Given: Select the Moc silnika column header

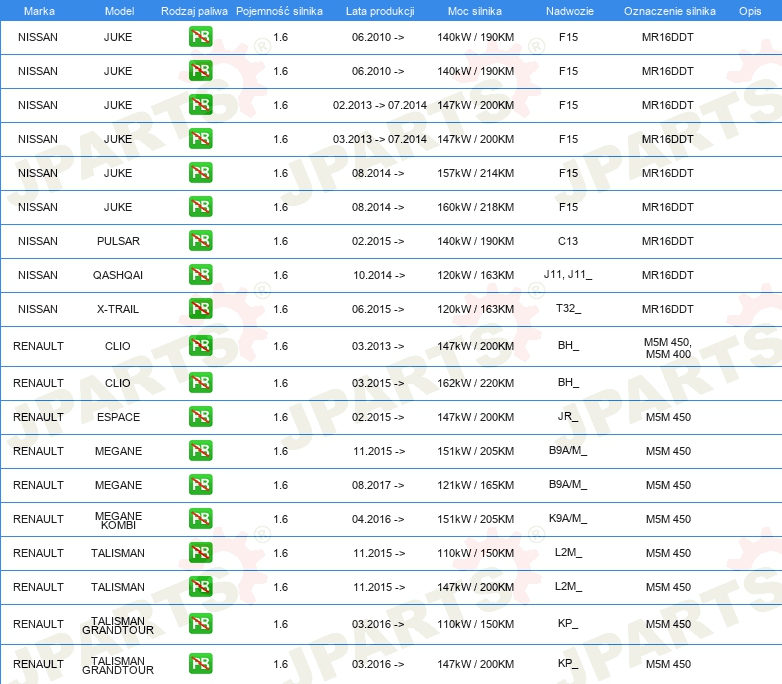Looking at the screenshot, I should 475,10.
